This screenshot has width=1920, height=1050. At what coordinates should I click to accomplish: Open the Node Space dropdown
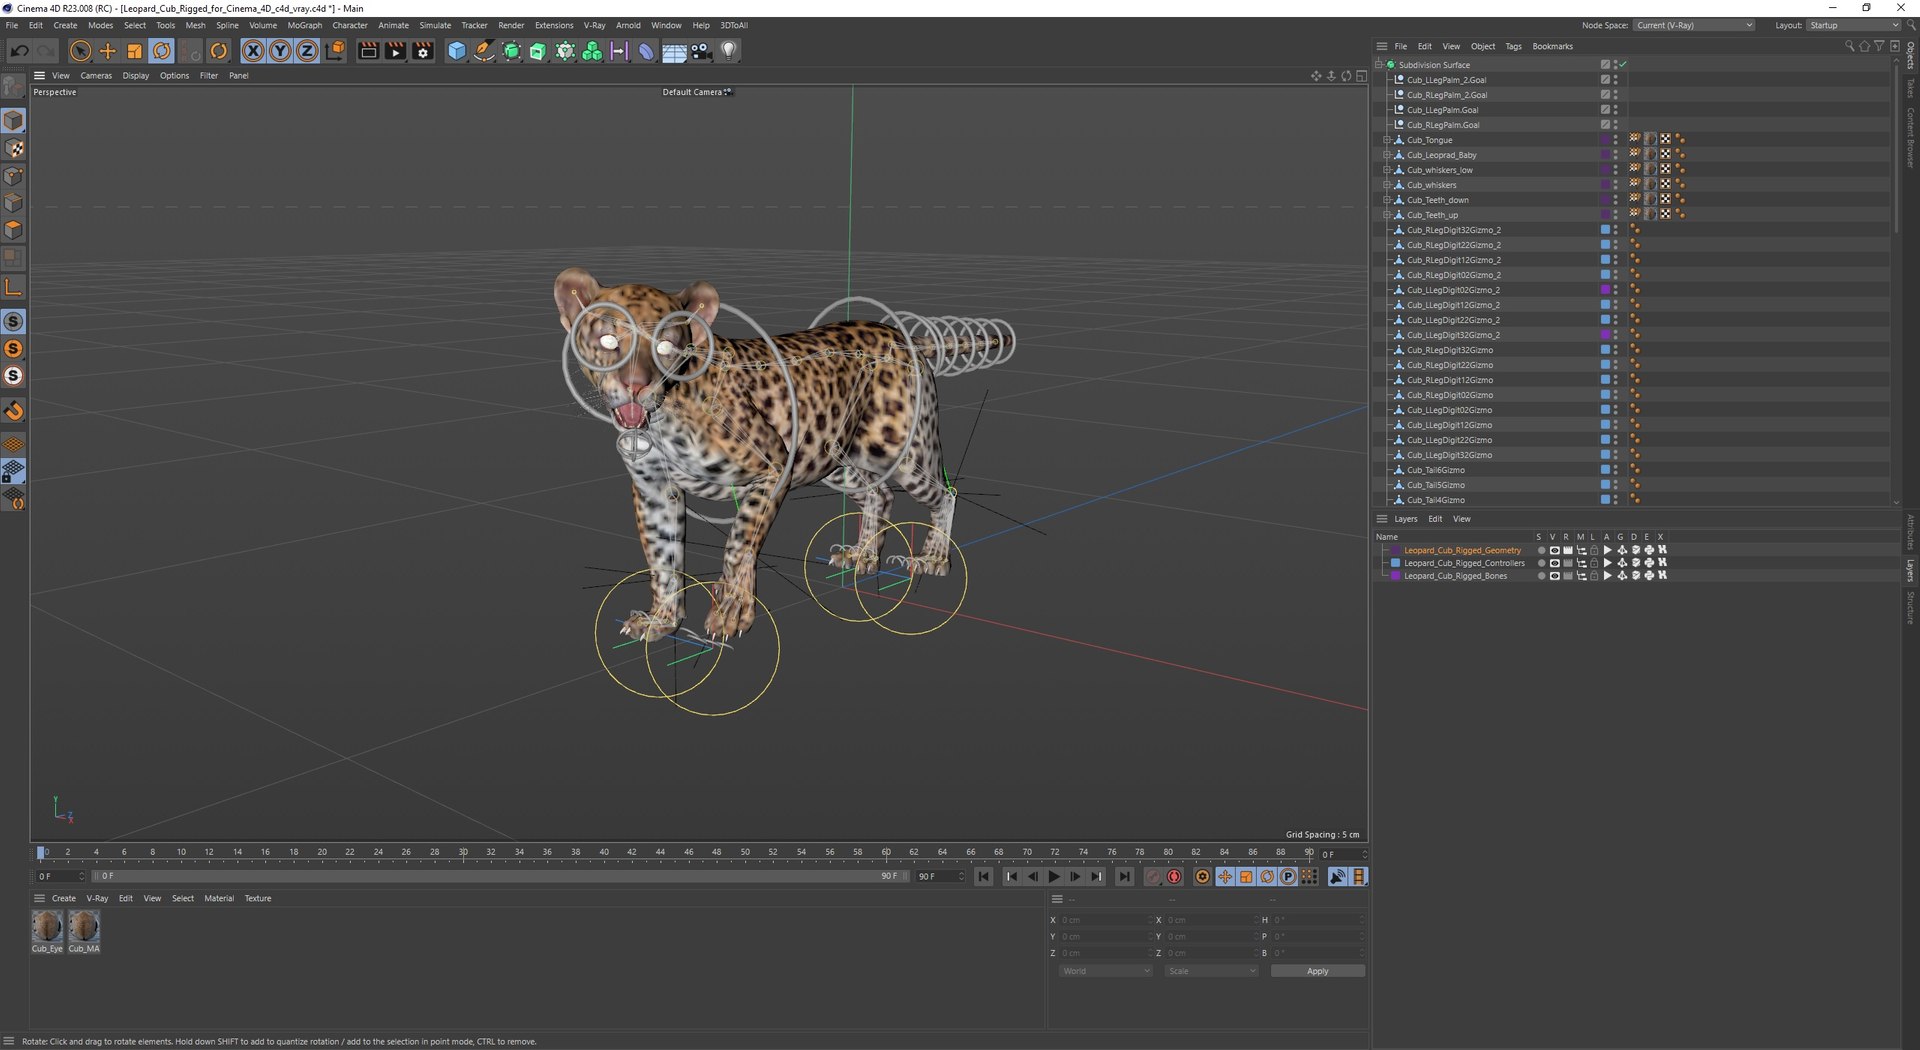point(1694,25)
